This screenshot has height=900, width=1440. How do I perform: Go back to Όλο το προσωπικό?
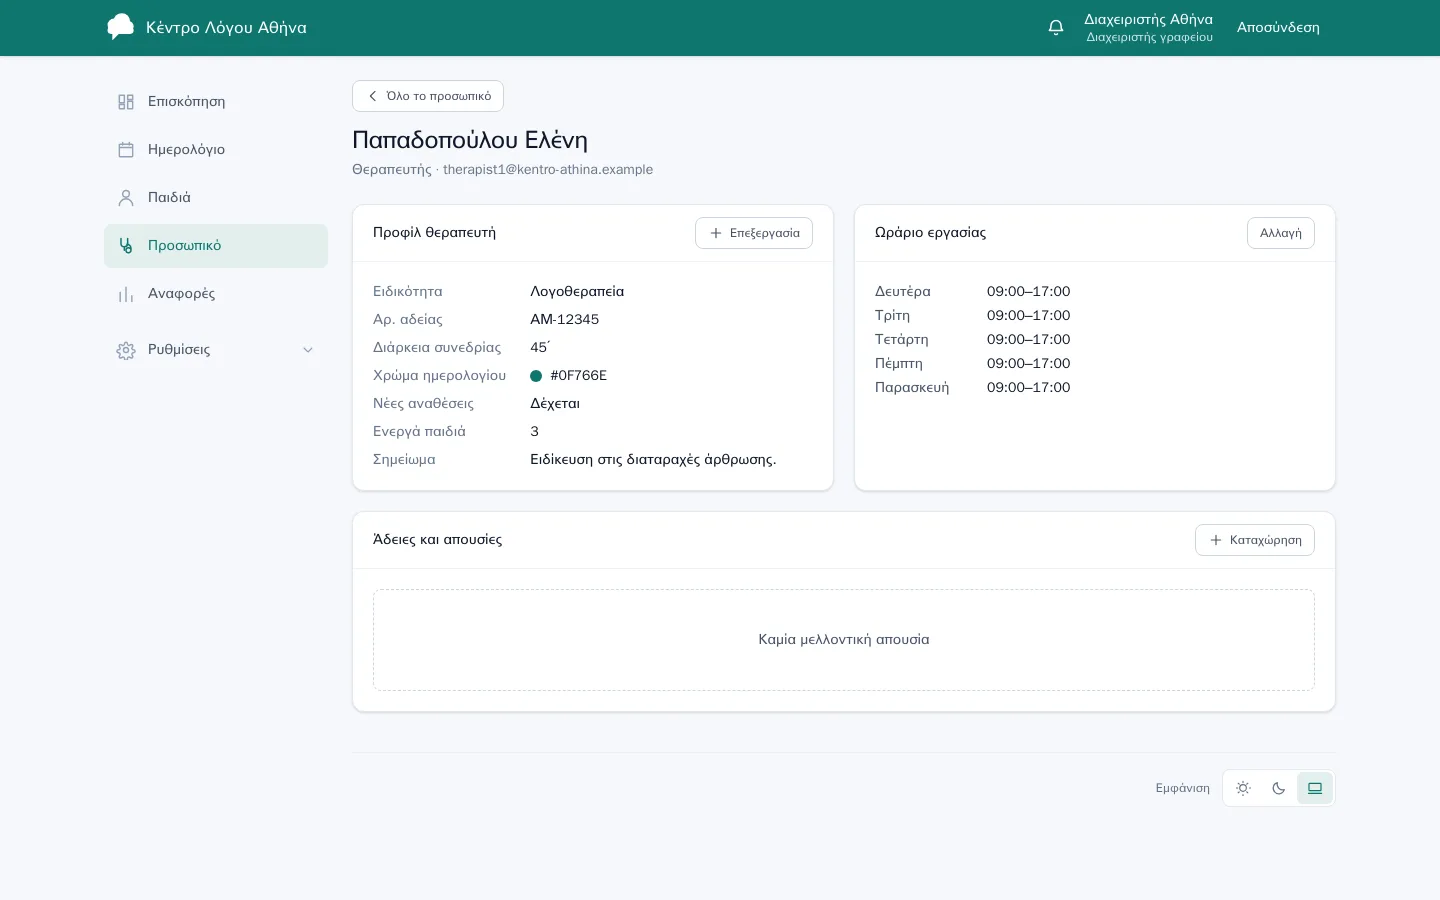(428, 96)
